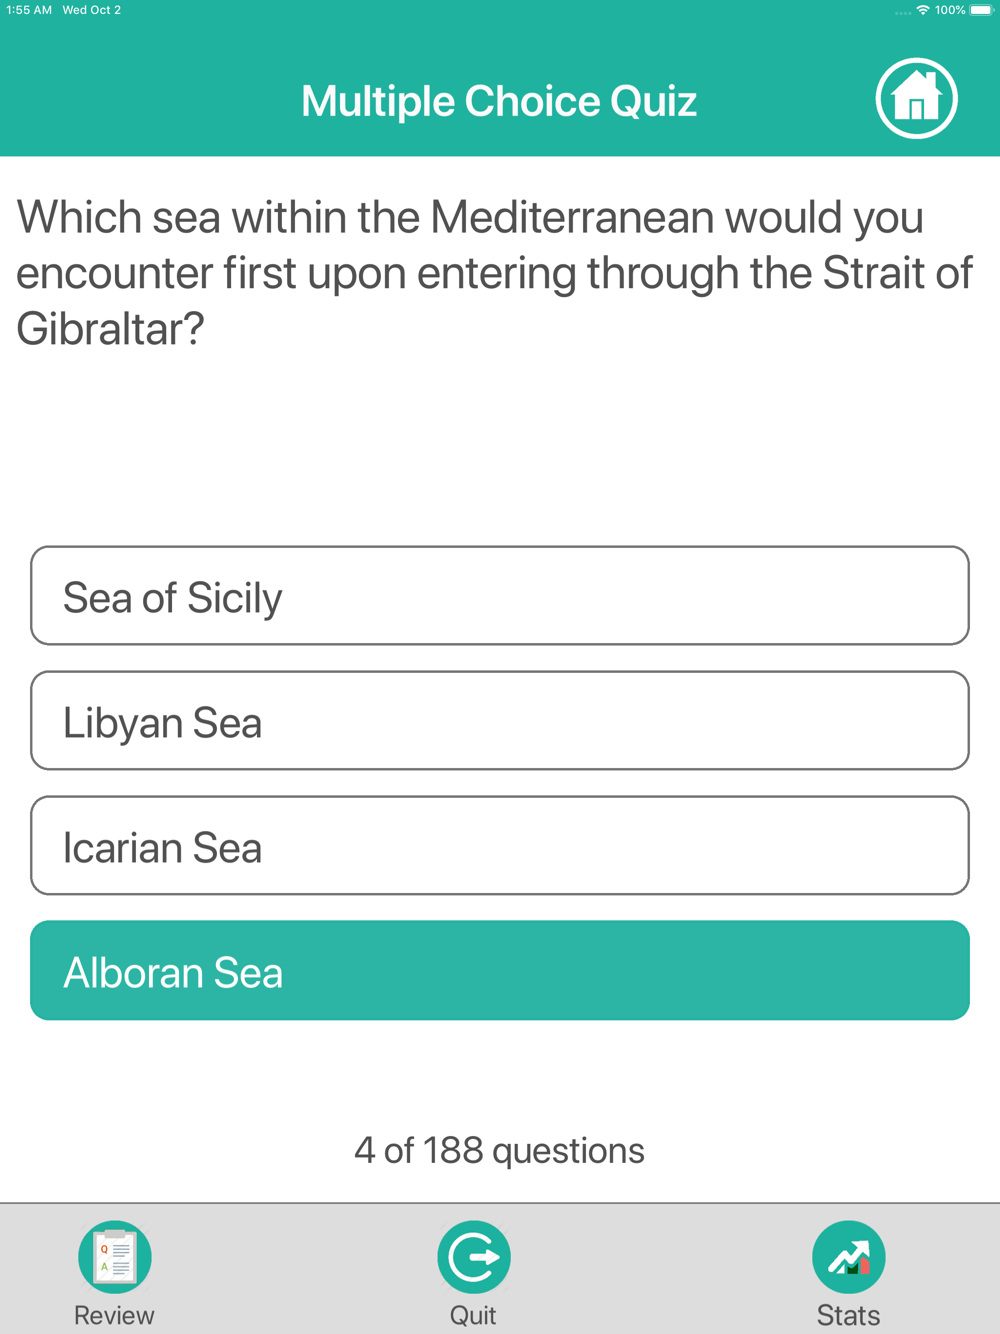
Task: Click the cellular signal dots indicator
Action: pos(903,12)
